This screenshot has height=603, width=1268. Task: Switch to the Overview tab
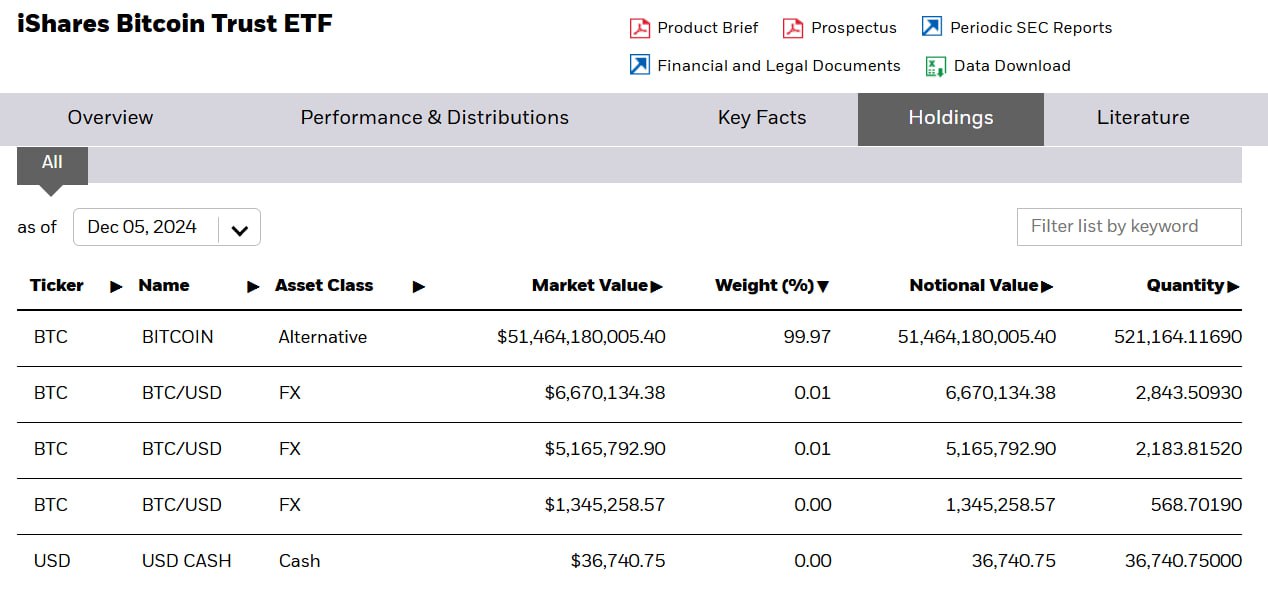pos(110,118)
